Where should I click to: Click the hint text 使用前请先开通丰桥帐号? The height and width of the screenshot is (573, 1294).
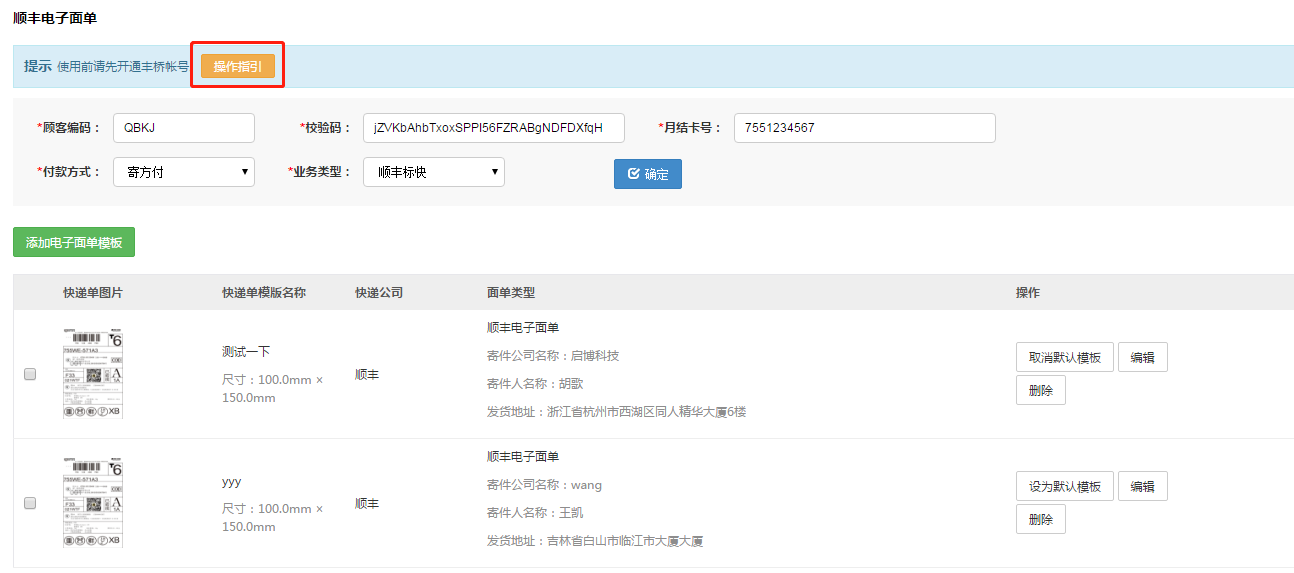(x=123, y=66)
